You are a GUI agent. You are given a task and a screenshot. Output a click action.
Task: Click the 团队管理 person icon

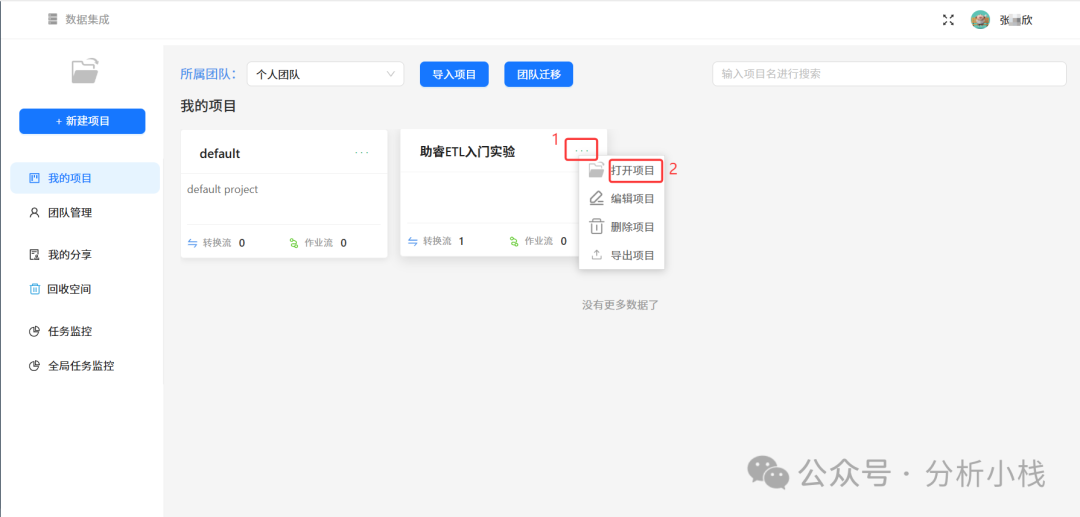34,213
